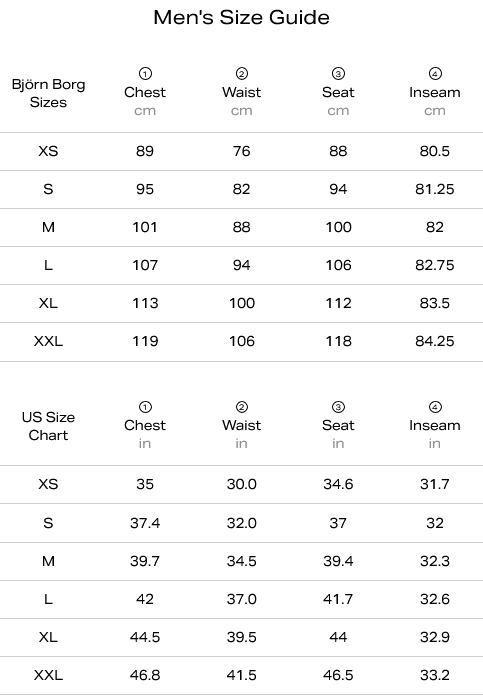Click the XXL row label in inches table
Viewport: 483px width, 695px height.
(x=48, y=675)
